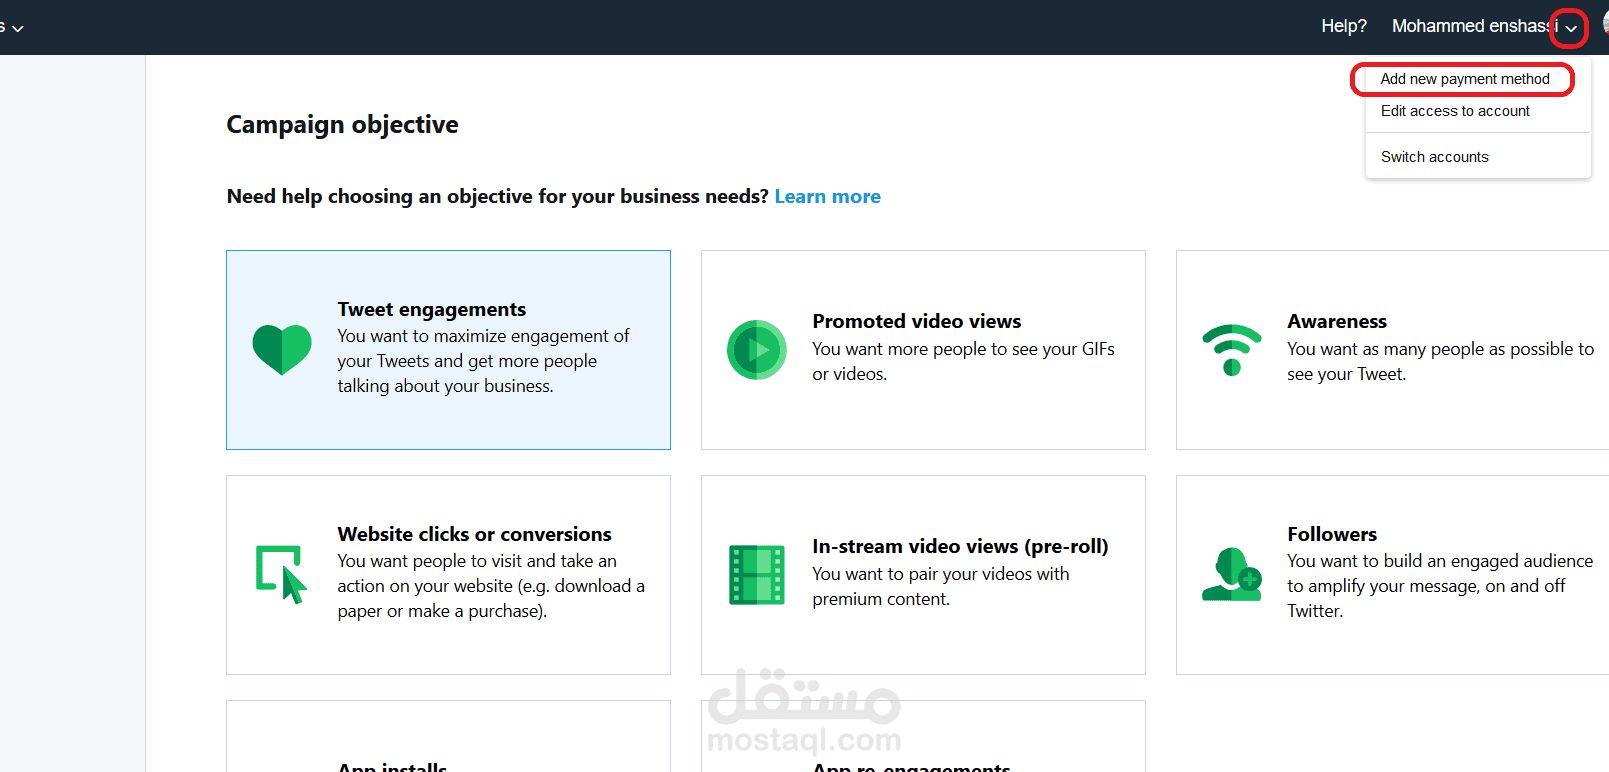Click text 'paper or make a purchase).'
This screenshot has width=1609, height=772.
[x=442, y=611]
